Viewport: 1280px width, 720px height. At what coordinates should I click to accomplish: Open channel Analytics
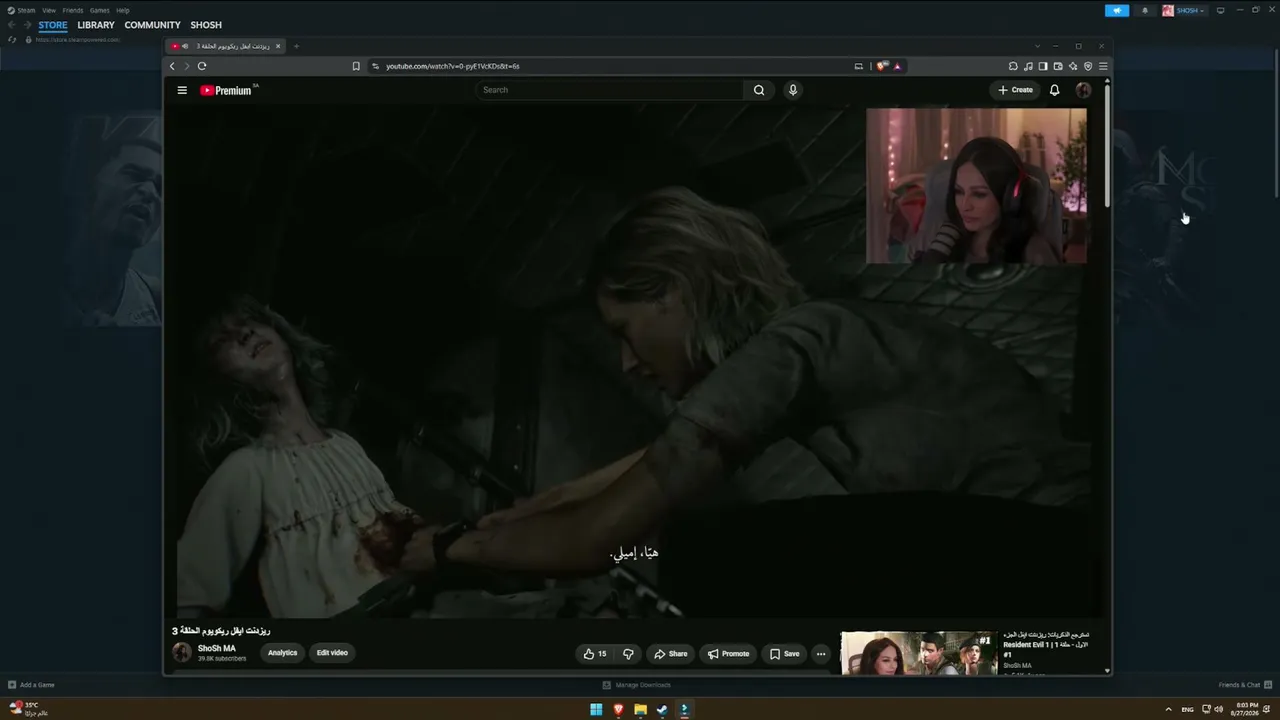[282, 653]
